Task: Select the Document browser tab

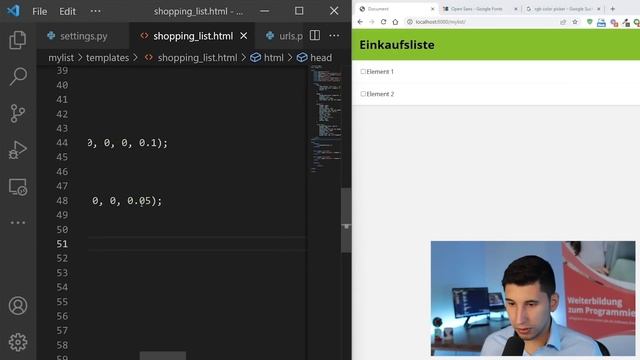Action: 396,9
